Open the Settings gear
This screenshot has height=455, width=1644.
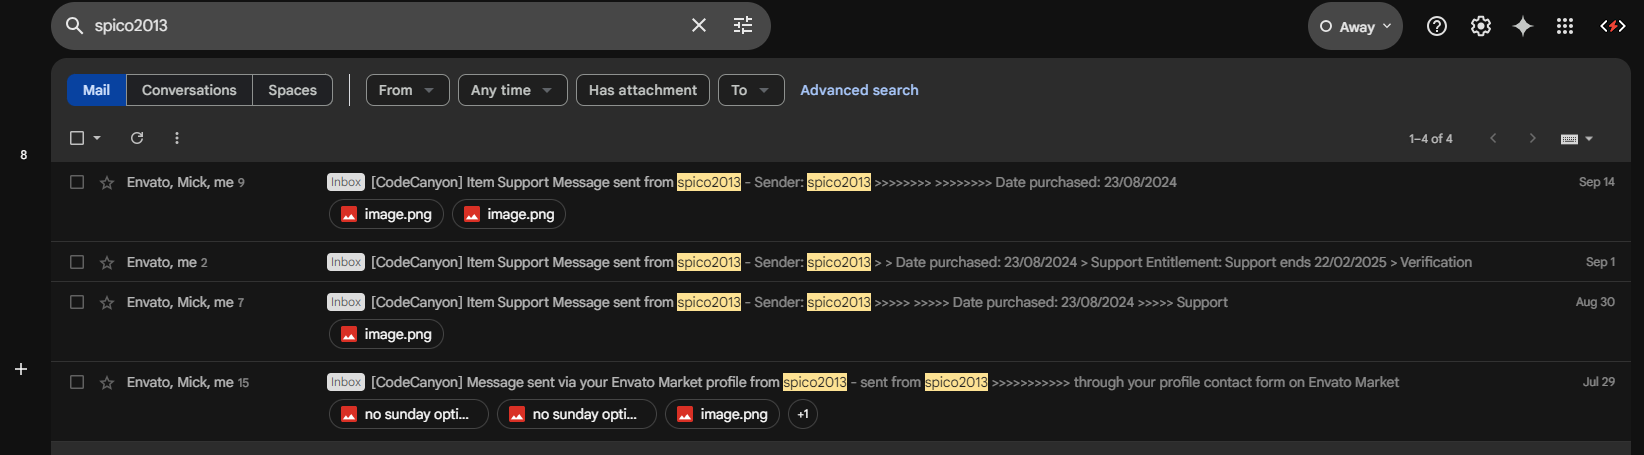[1481, 26]
